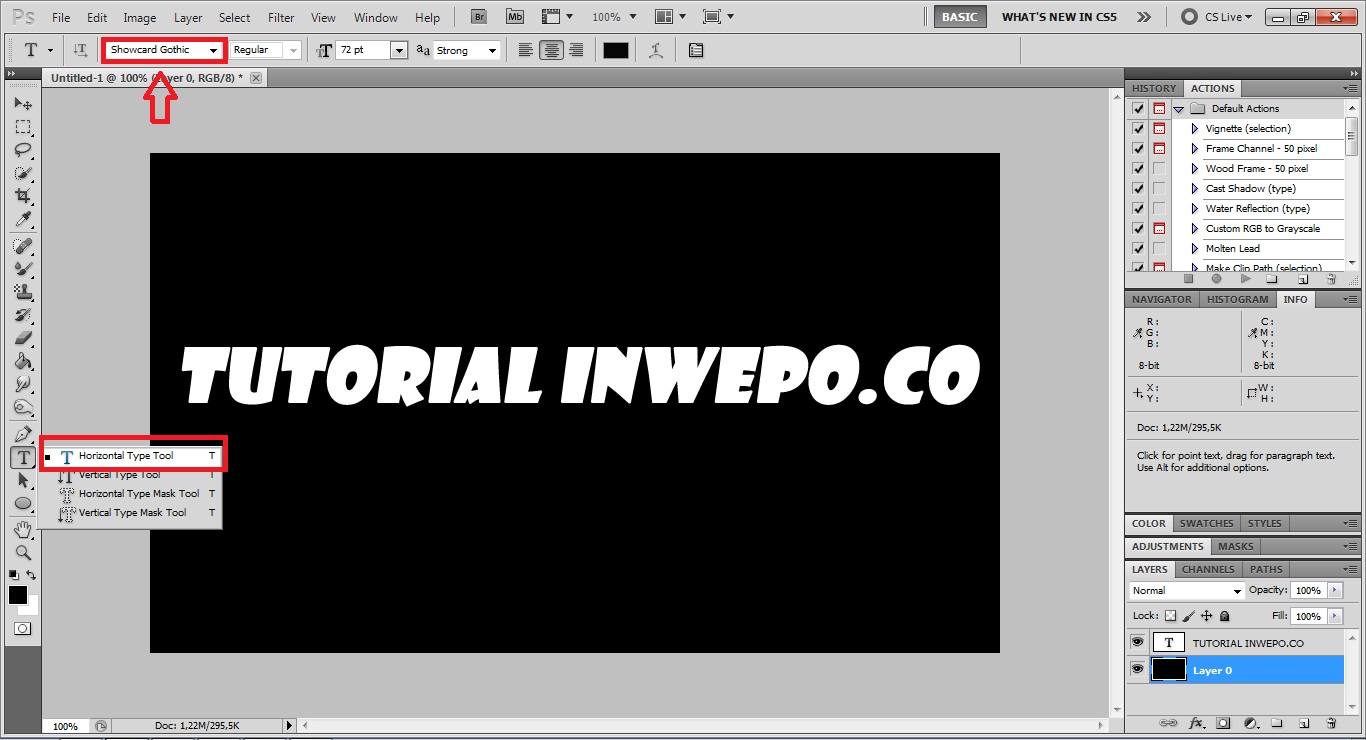Image resolution: width=1366 pixels, height=740 pixels.
Task: Select the Move tool
Action: click(22, 104)
